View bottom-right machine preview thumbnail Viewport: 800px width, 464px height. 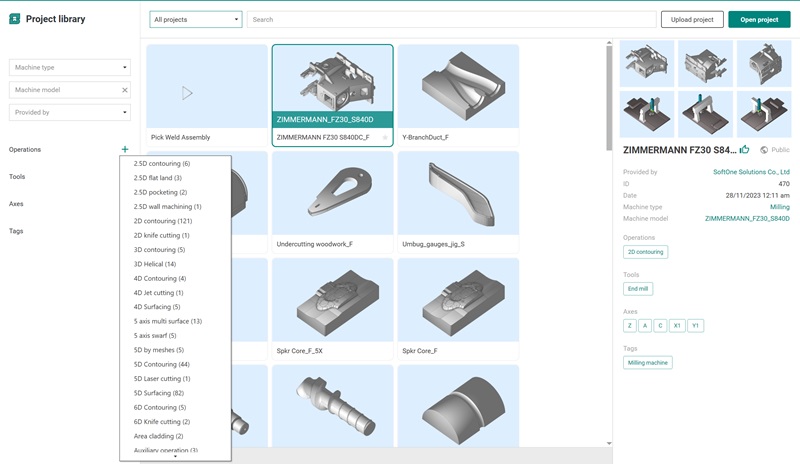[764, 114]
